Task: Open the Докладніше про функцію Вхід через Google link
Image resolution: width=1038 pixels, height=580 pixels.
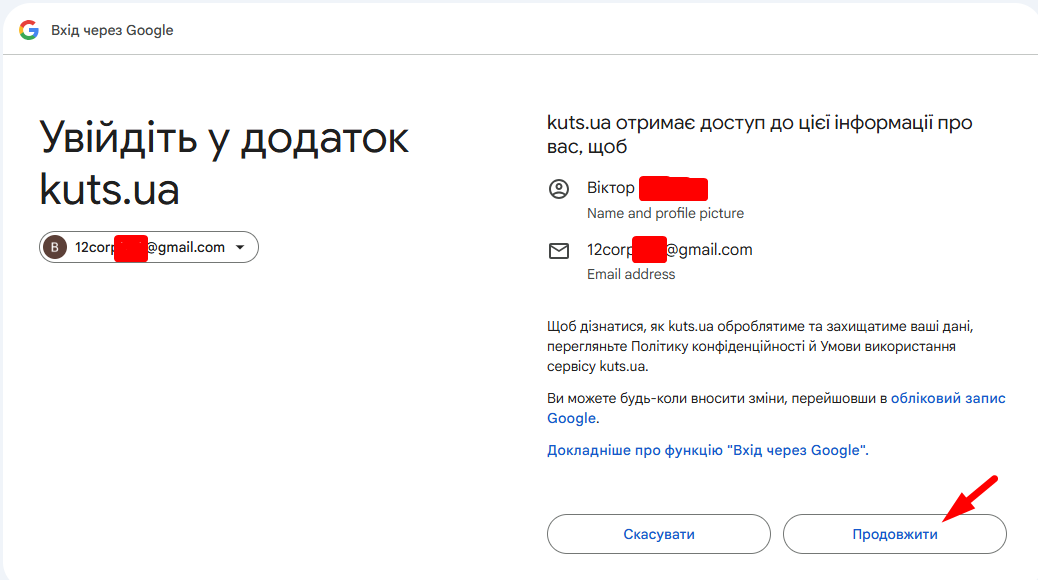Action: [x=707, y=450]
